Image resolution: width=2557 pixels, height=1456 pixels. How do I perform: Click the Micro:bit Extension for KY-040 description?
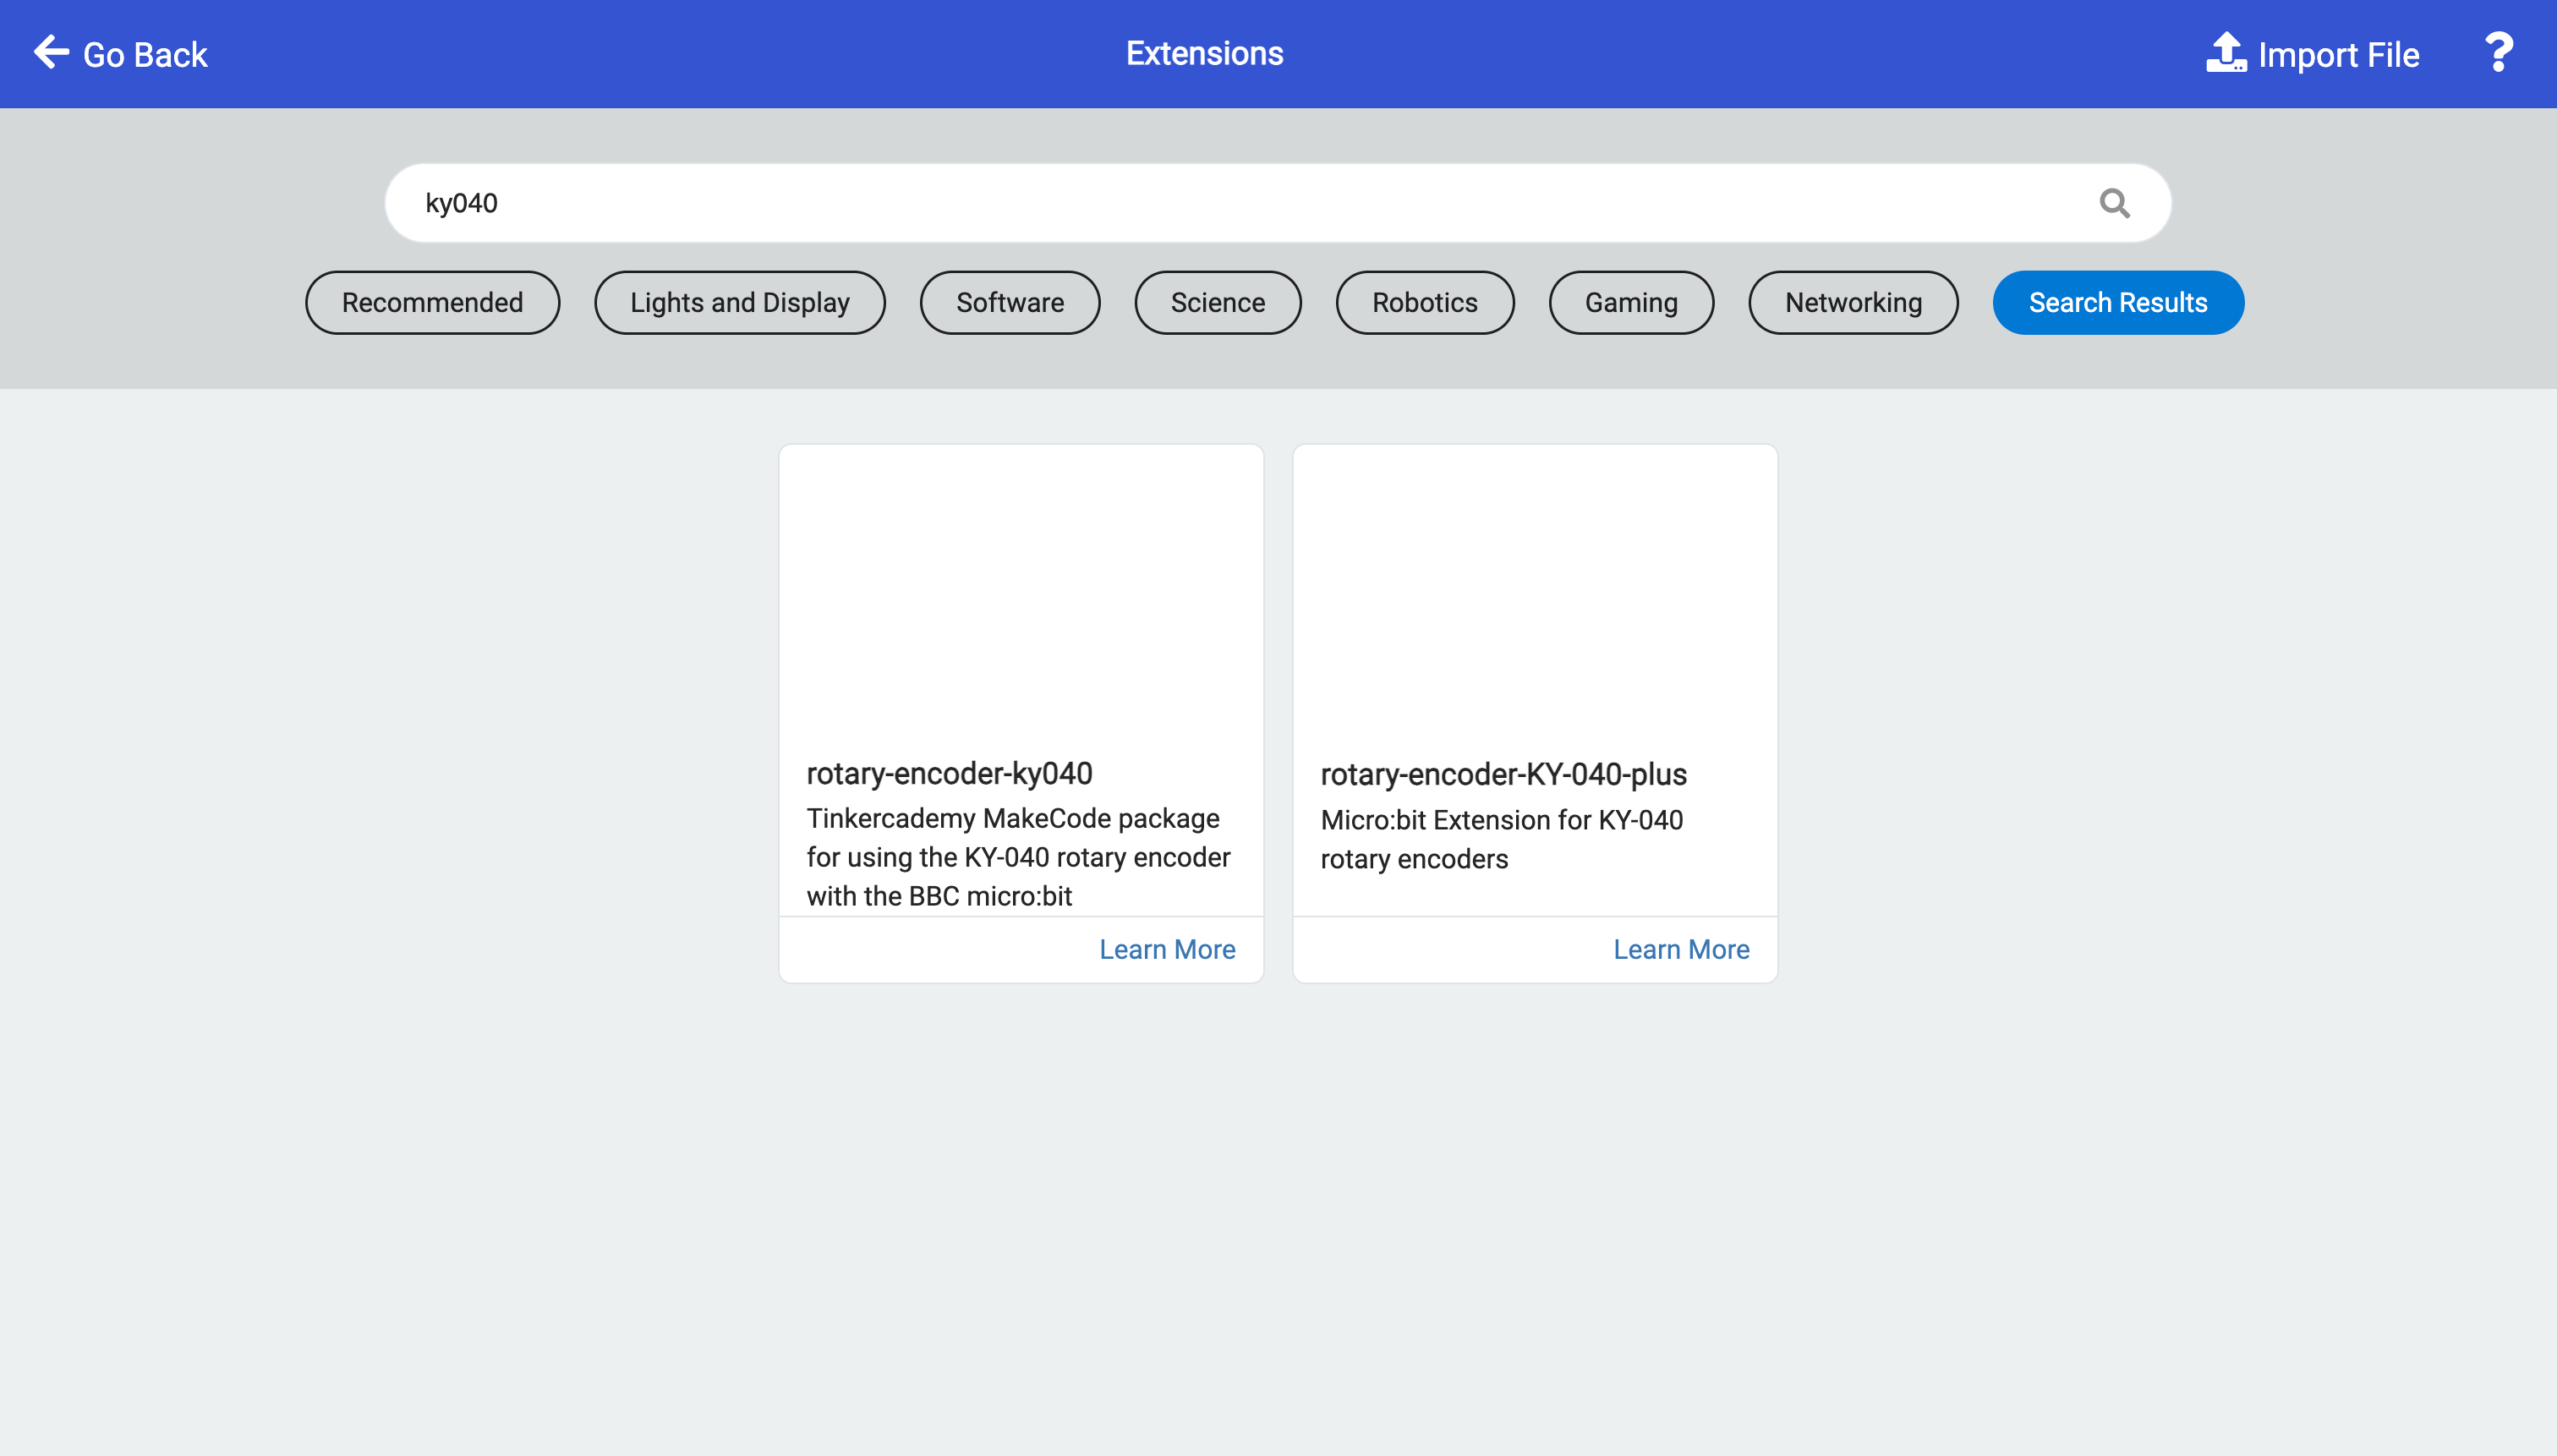1501,839
